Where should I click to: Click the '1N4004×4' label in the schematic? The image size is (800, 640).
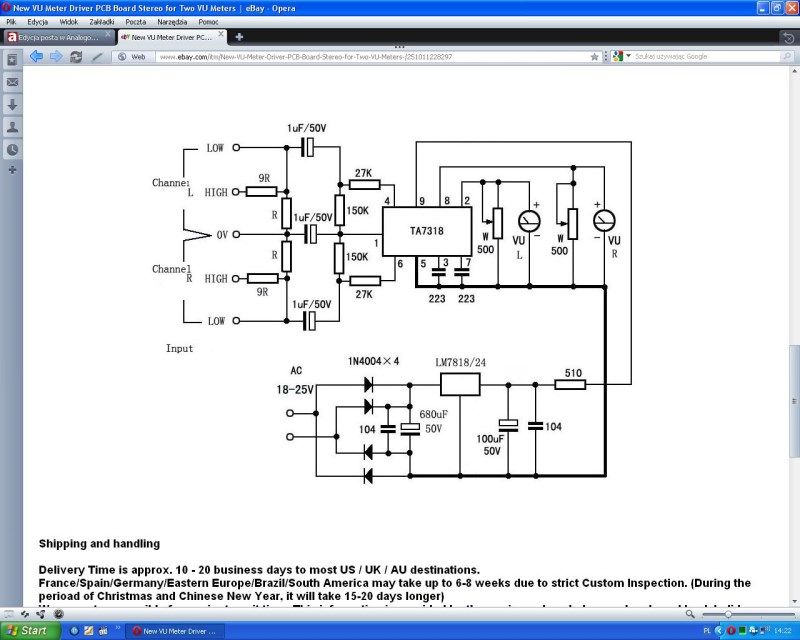(373, 361)
